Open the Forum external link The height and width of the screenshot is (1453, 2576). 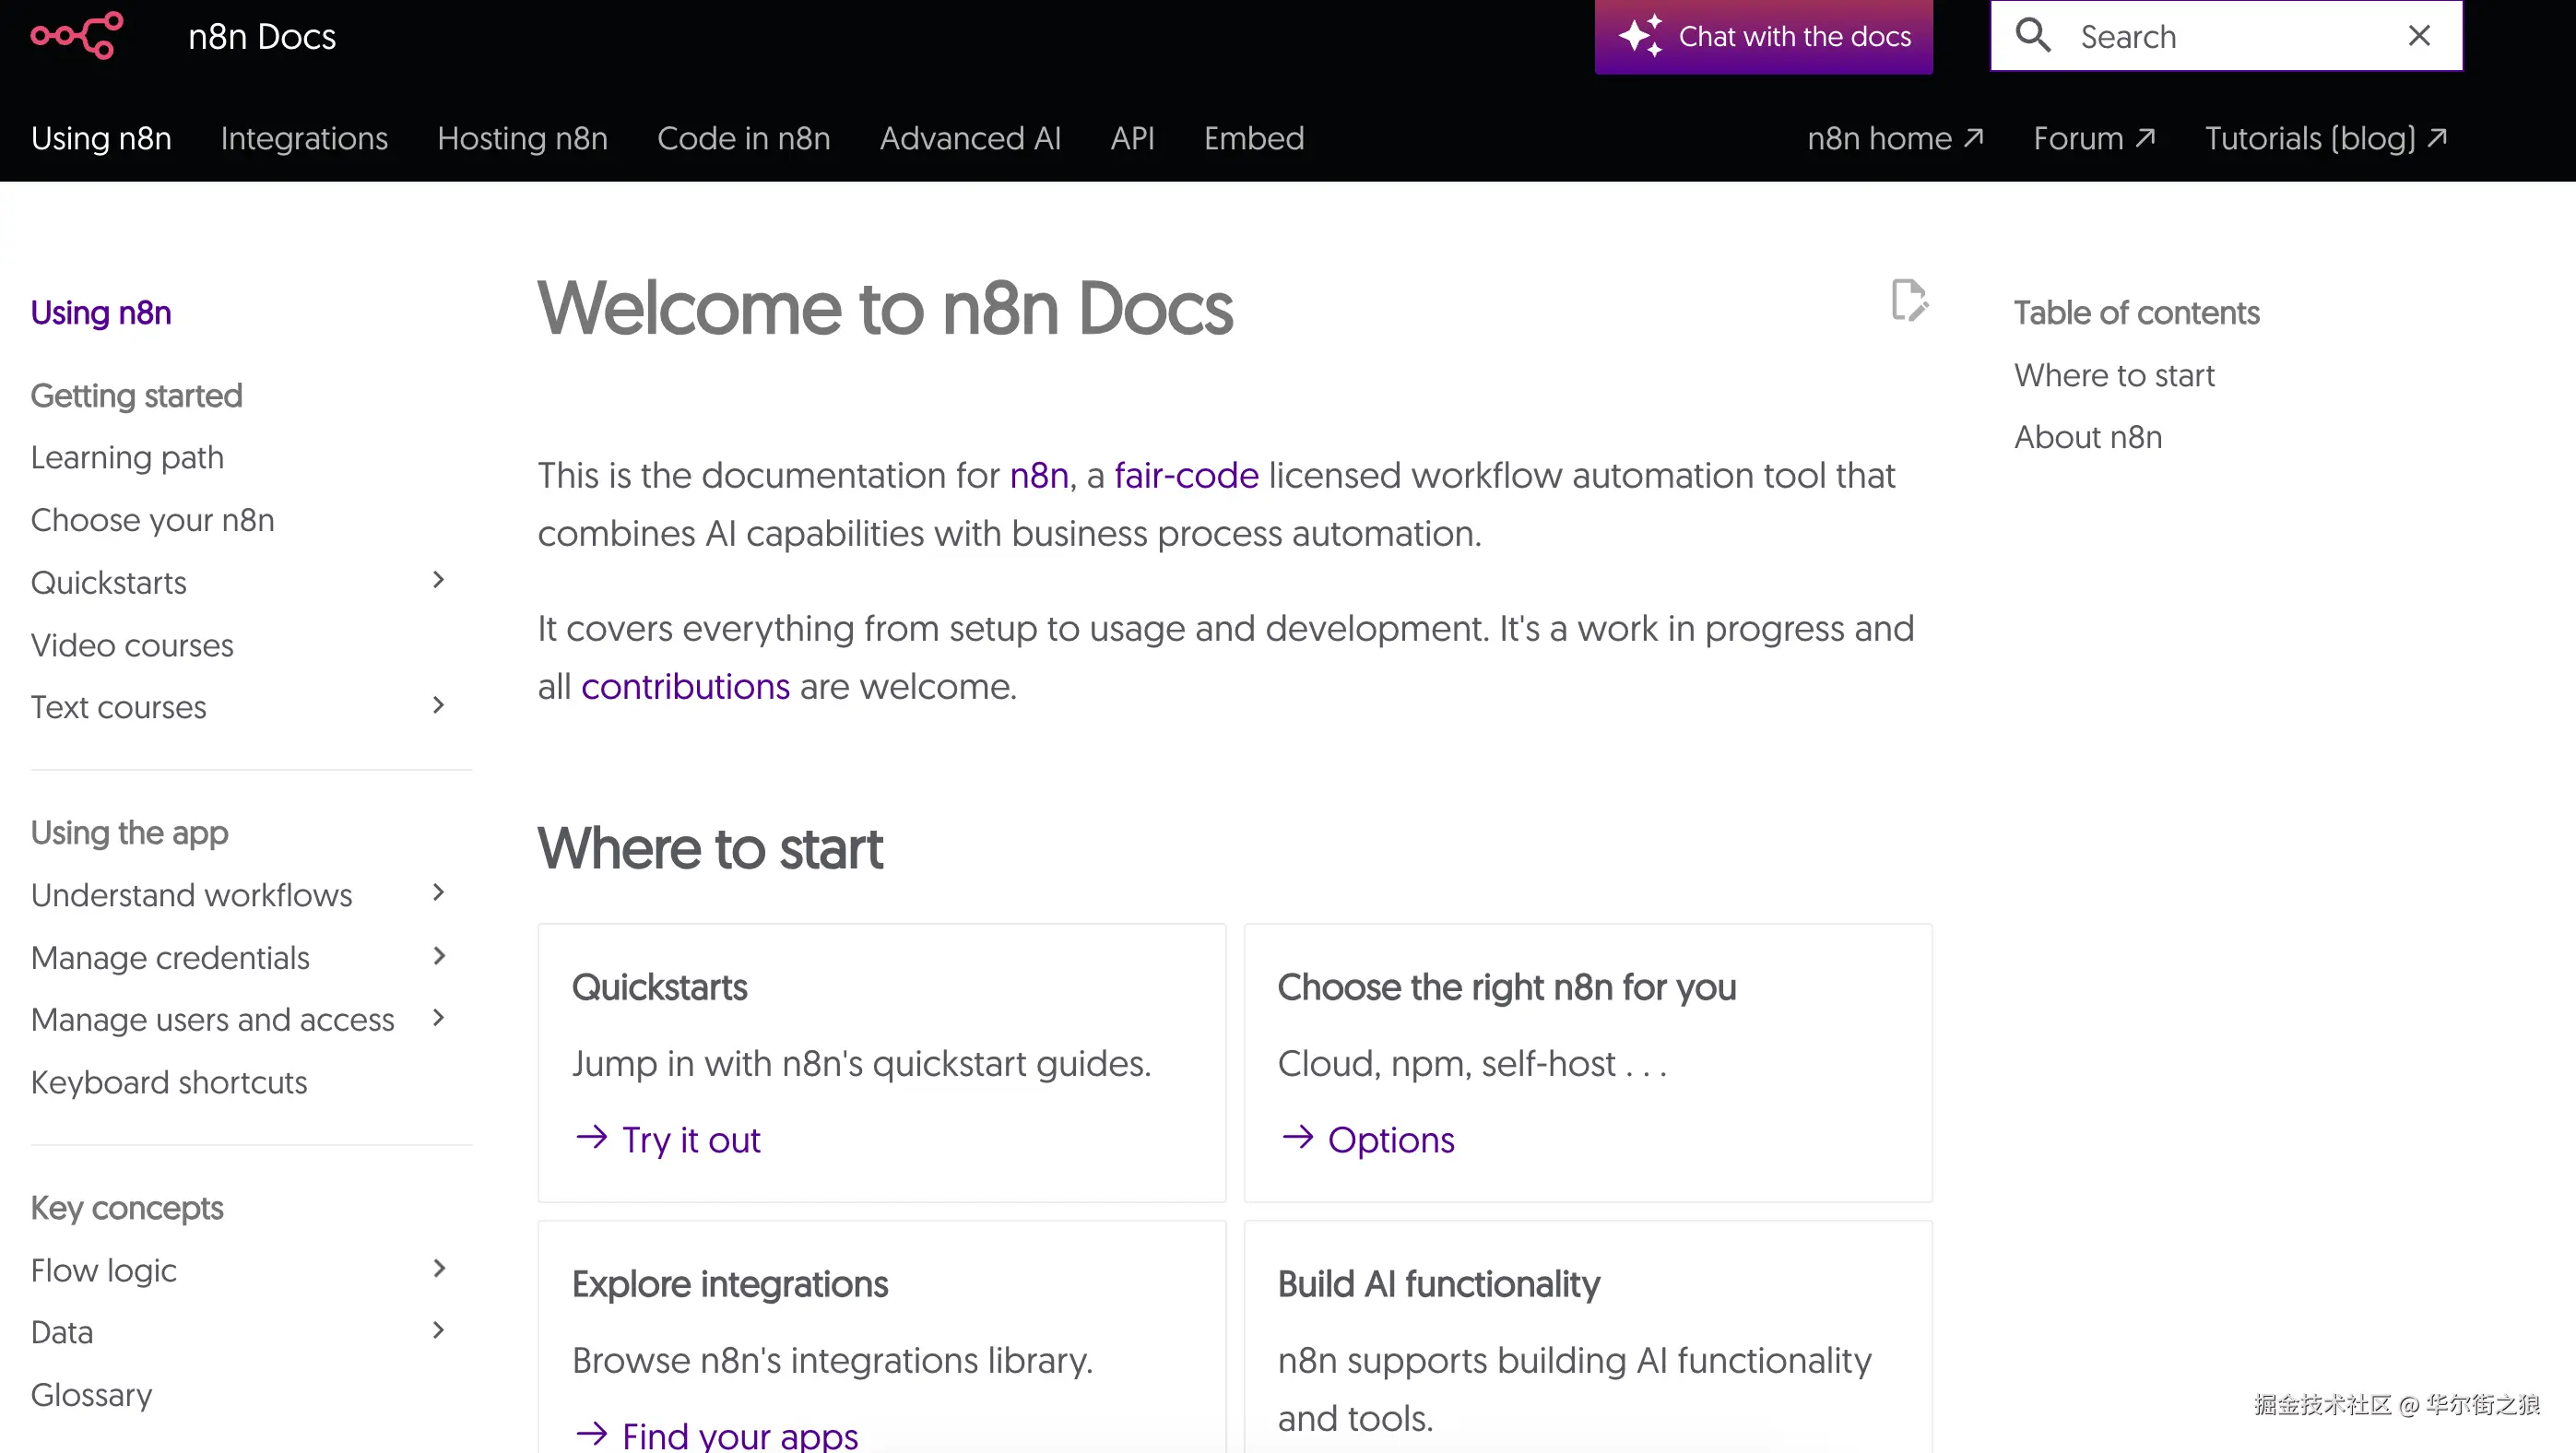[x=2093, y=138]
